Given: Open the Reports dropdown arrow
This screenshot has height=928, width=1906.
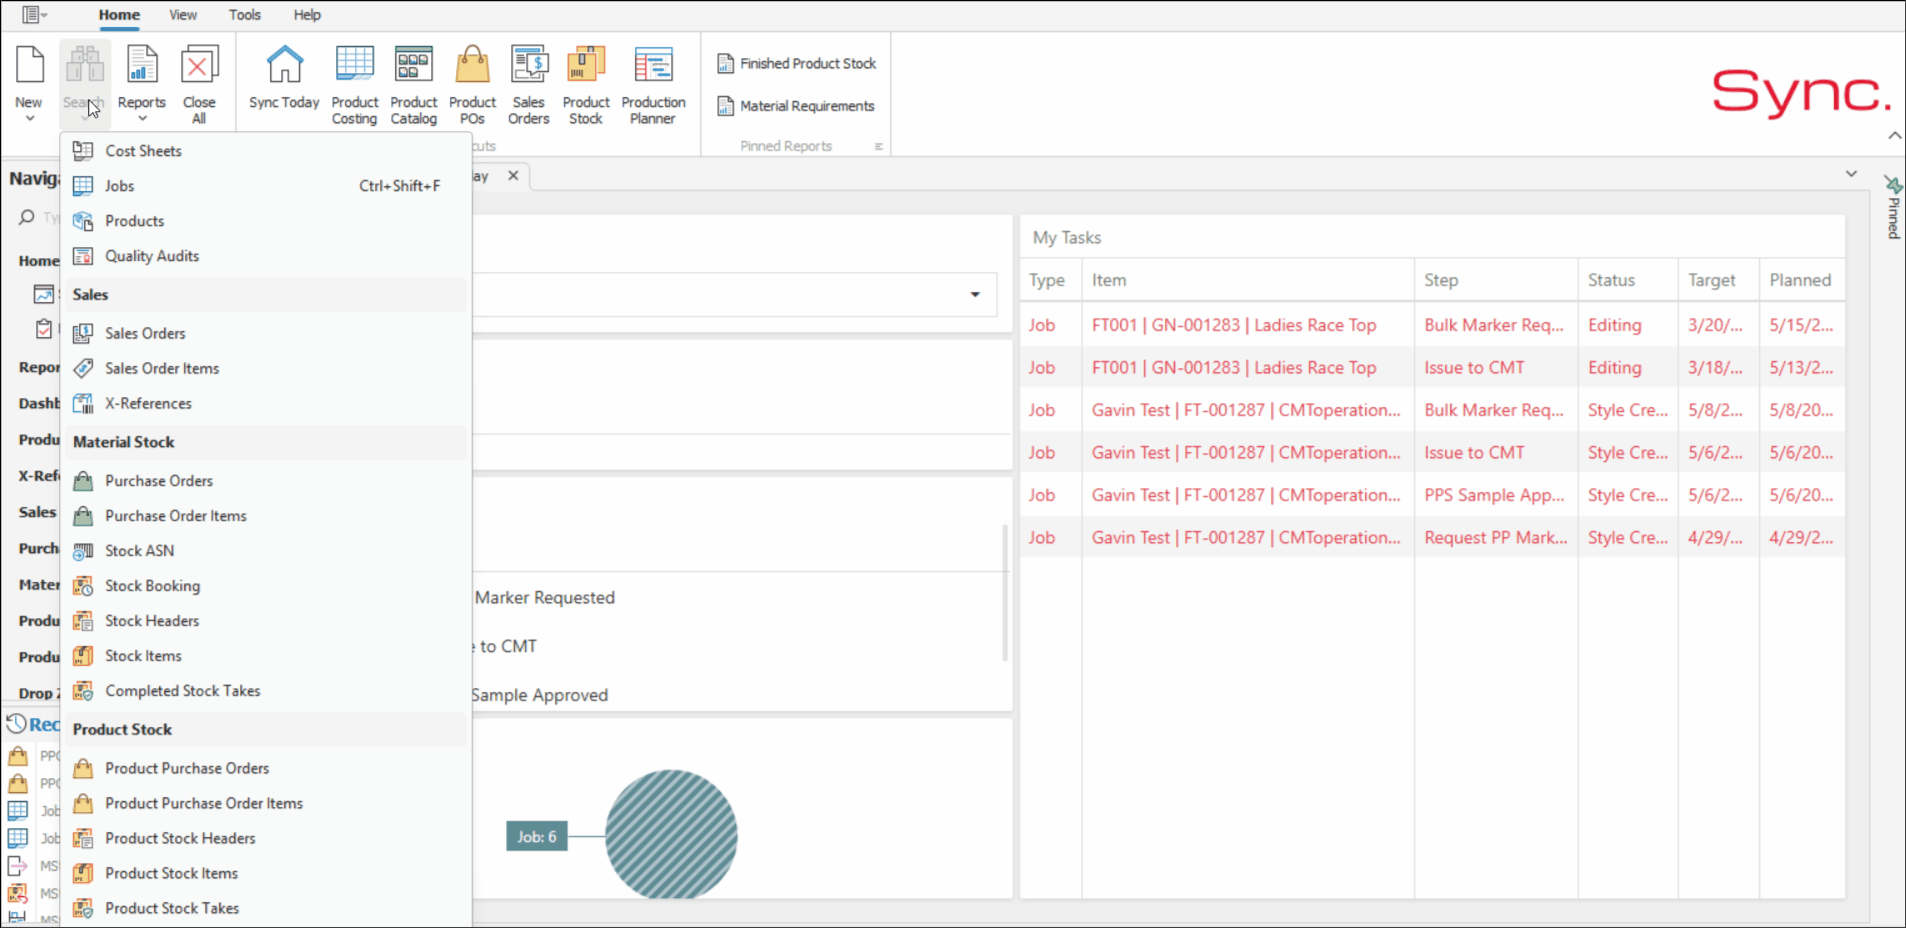Looking at the screenshot, I should pyautogui.click(x=142, y=118).
